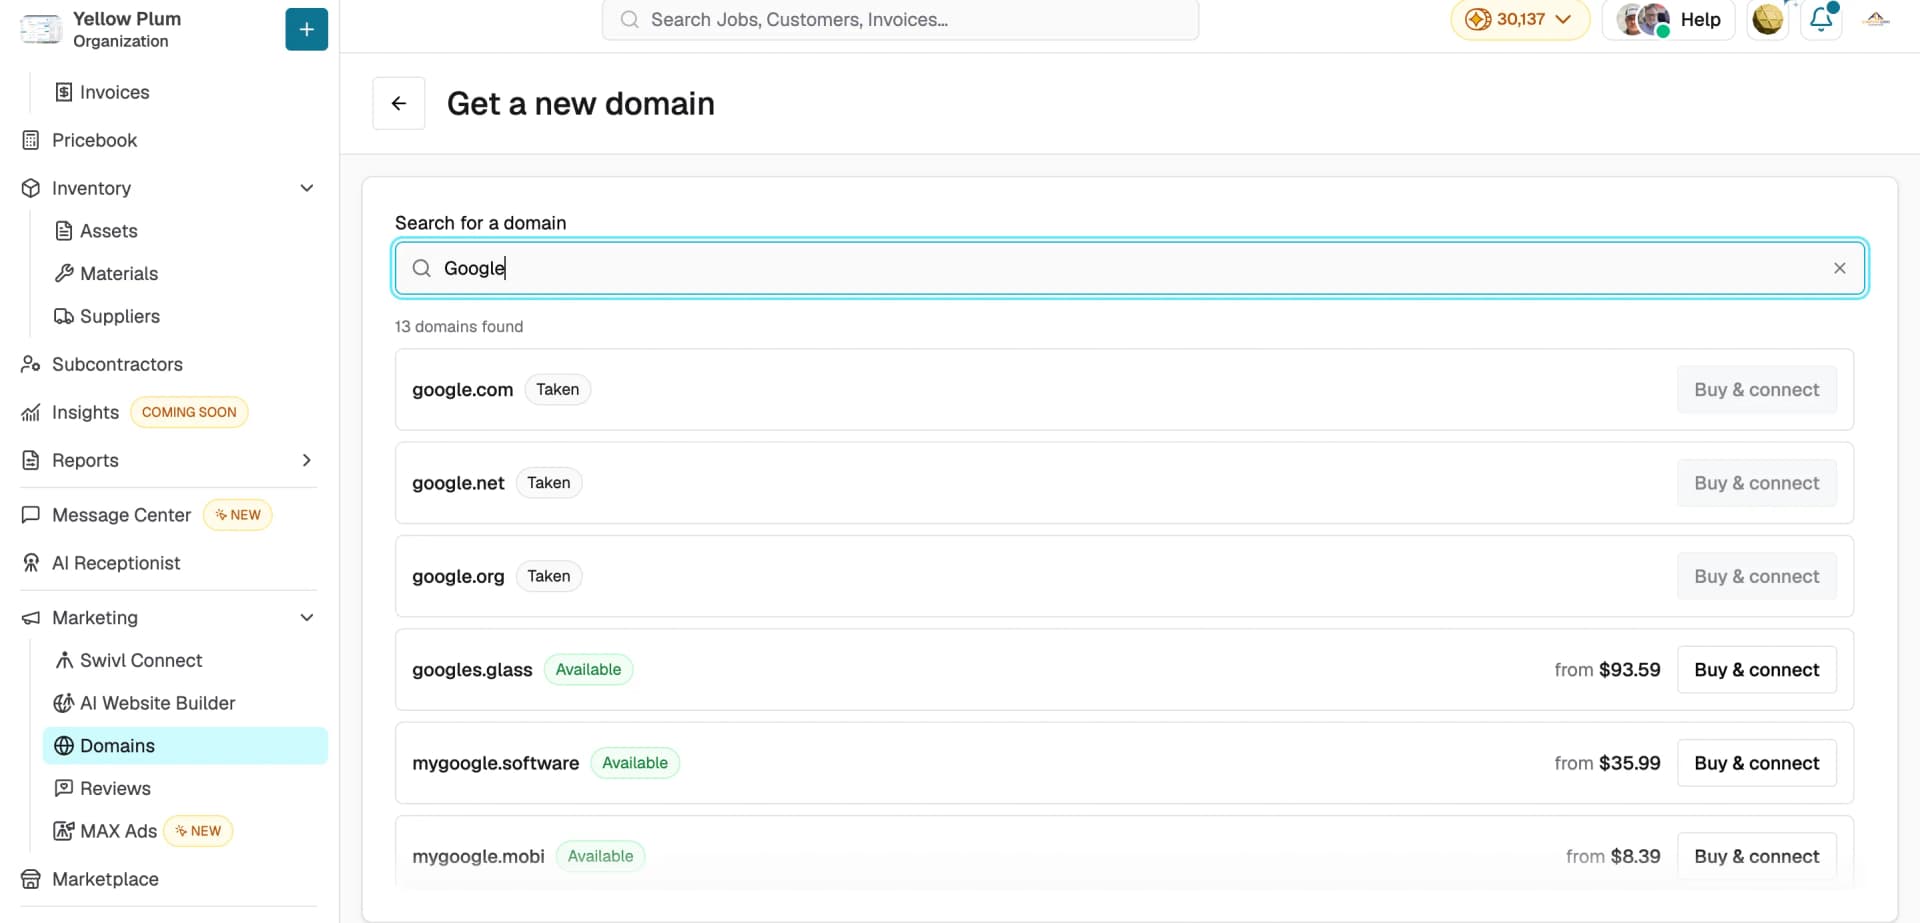Open Insights section
Viewport: 1920px width, 923px height.
pyautogui.click(x=85, y=412)
